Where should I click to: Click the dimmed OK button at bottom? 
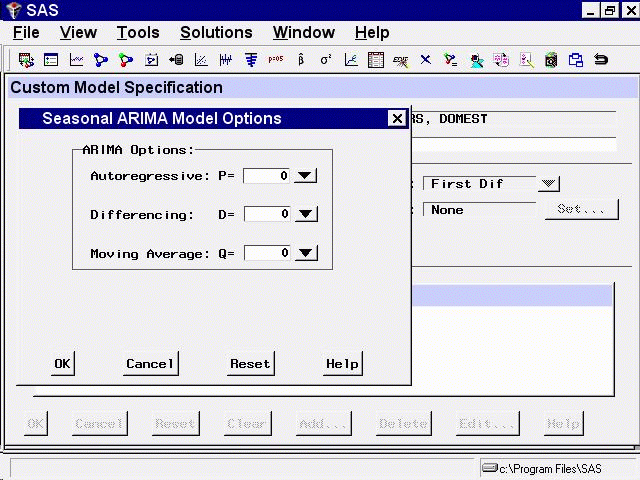pyautogui.click(x=36, y=424)
